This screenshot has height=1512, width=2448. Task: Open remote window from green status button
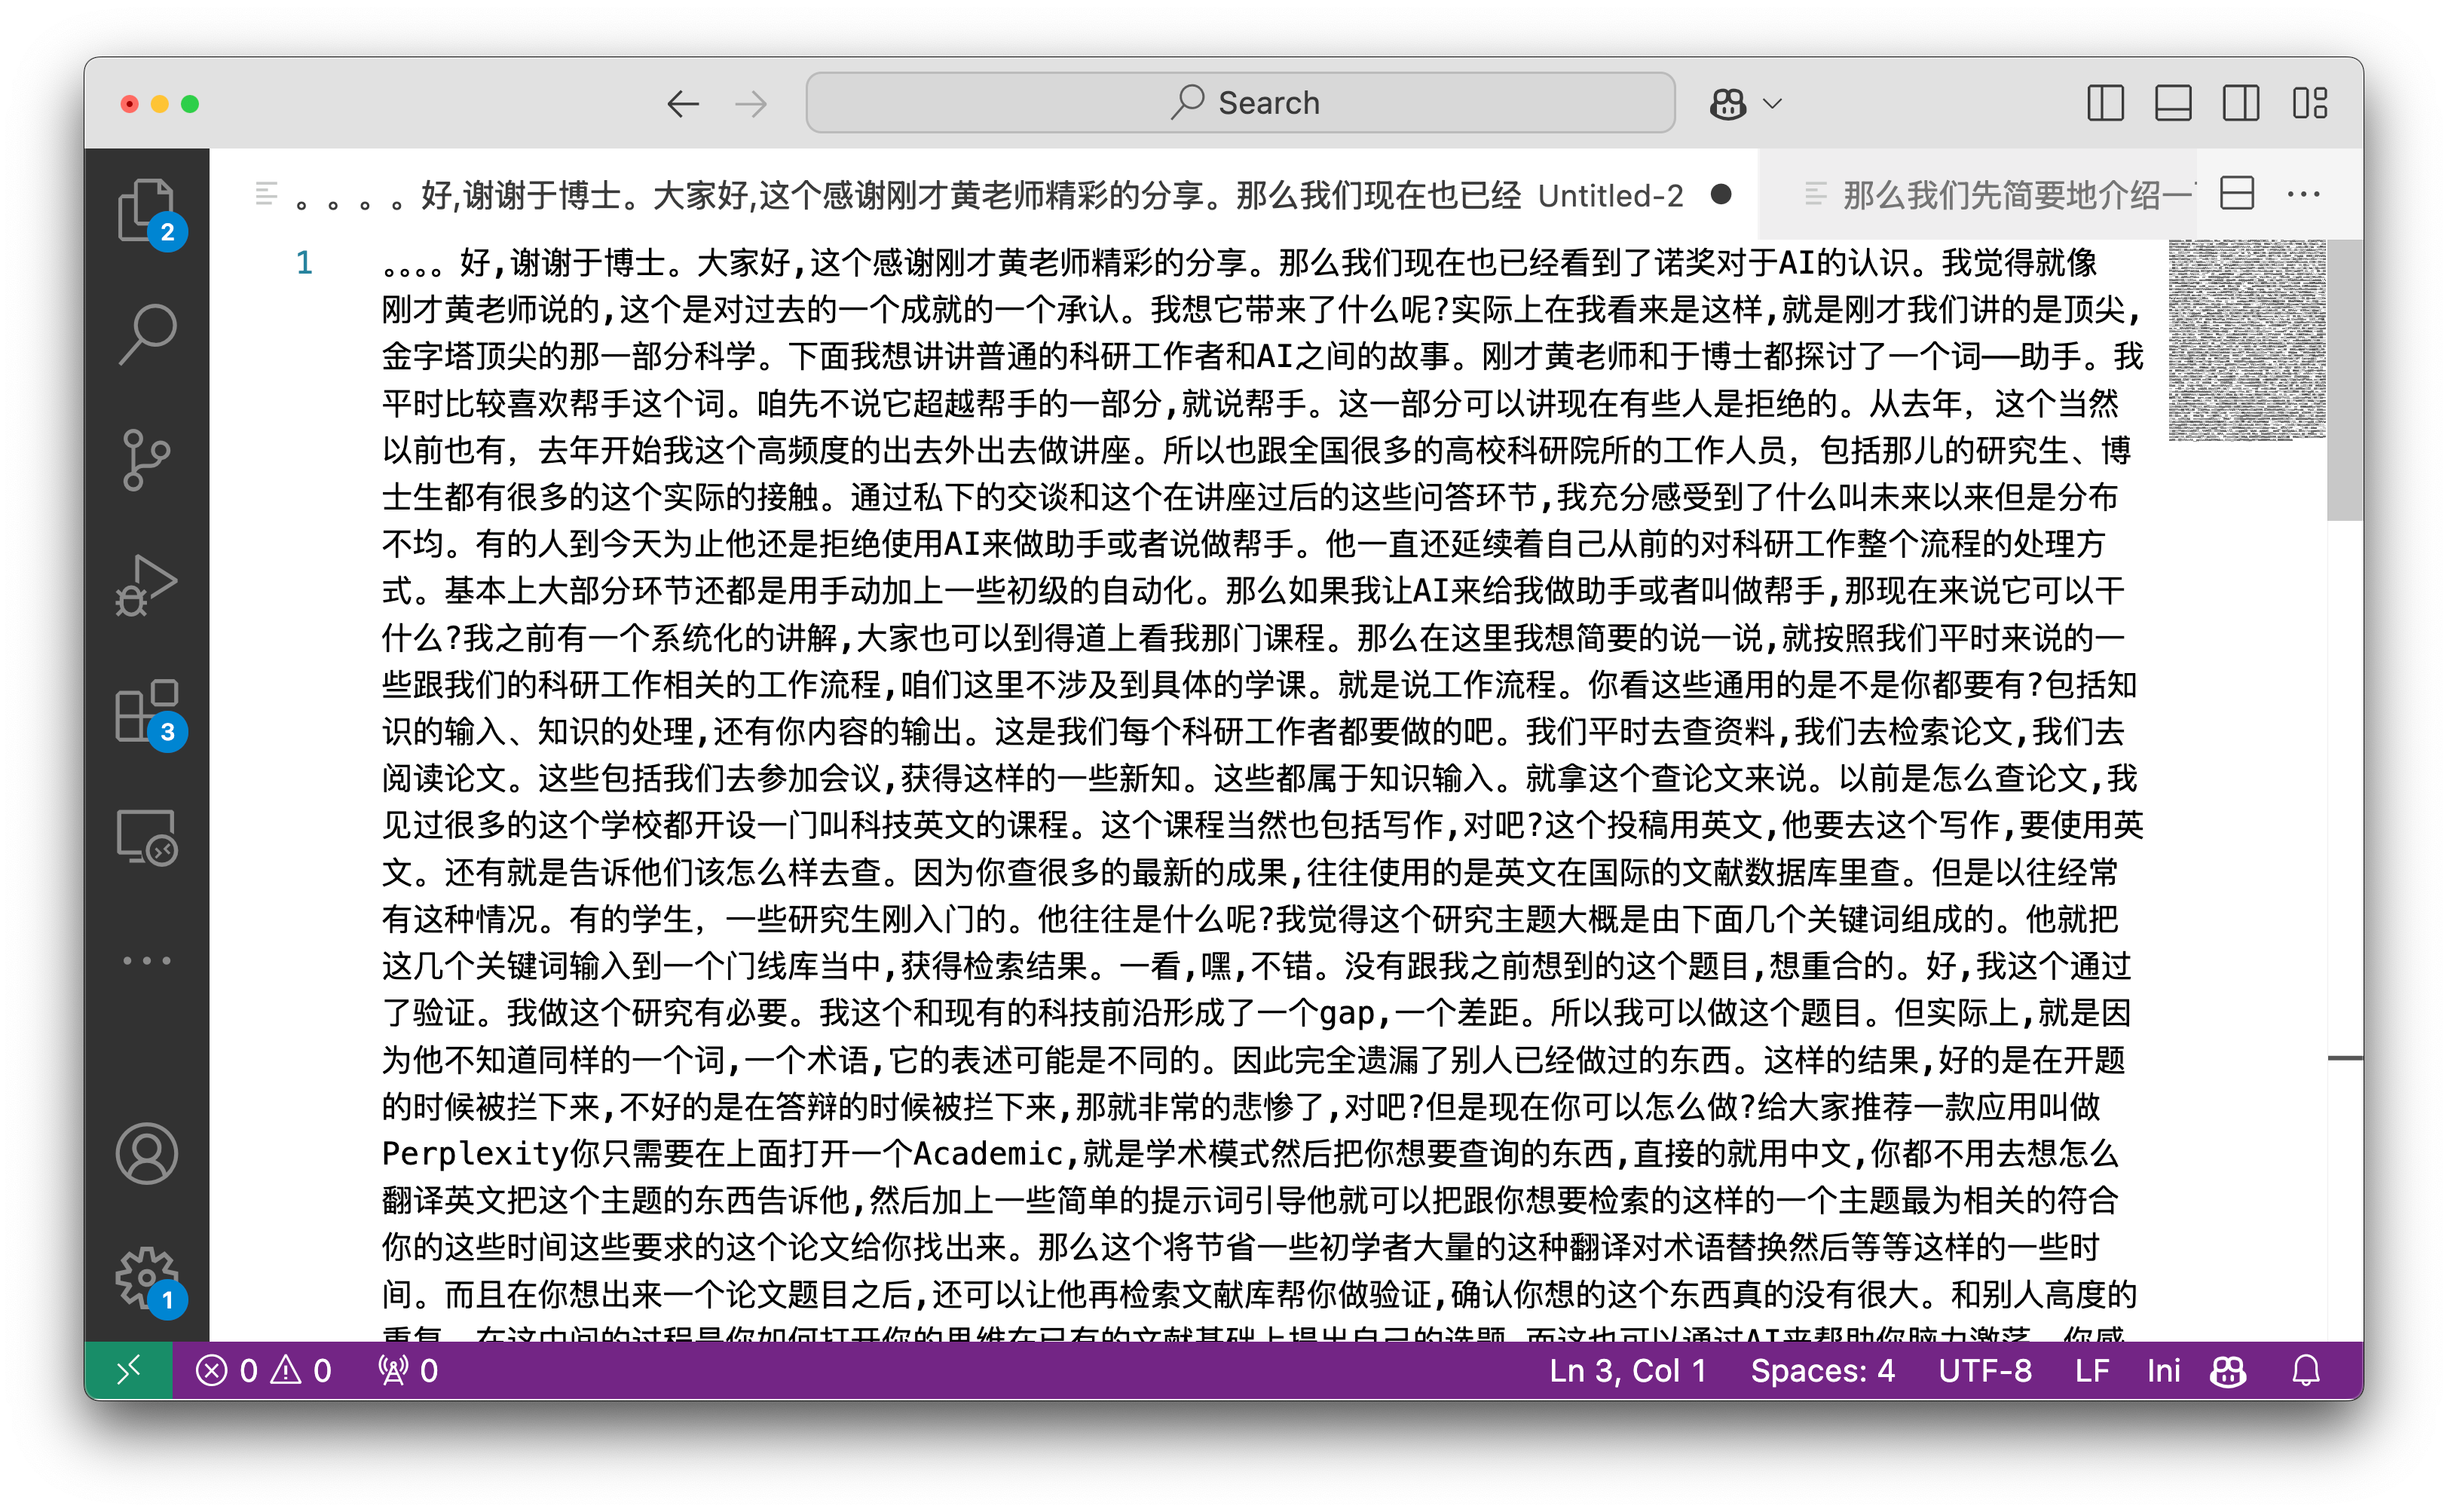pyautogui.click(x=129, y=1370)
